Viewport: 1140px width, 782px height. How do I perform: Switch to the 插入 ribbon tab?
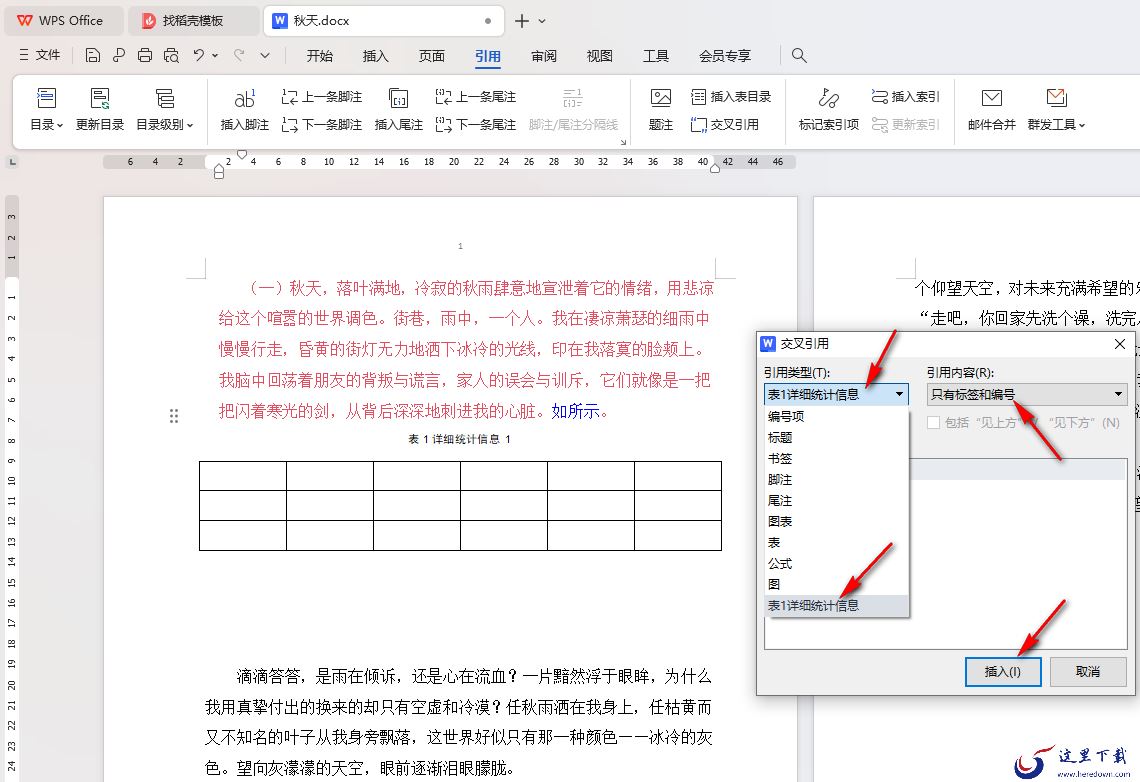point(375,56)
